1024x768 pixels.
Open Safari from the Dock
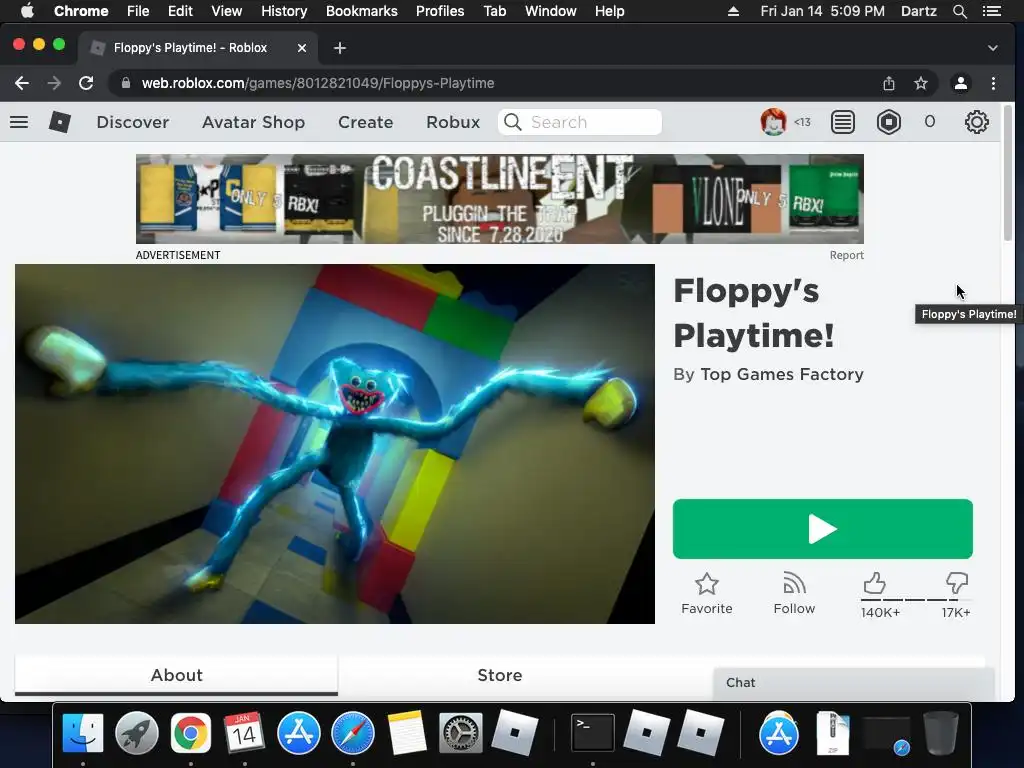(353, 733)
